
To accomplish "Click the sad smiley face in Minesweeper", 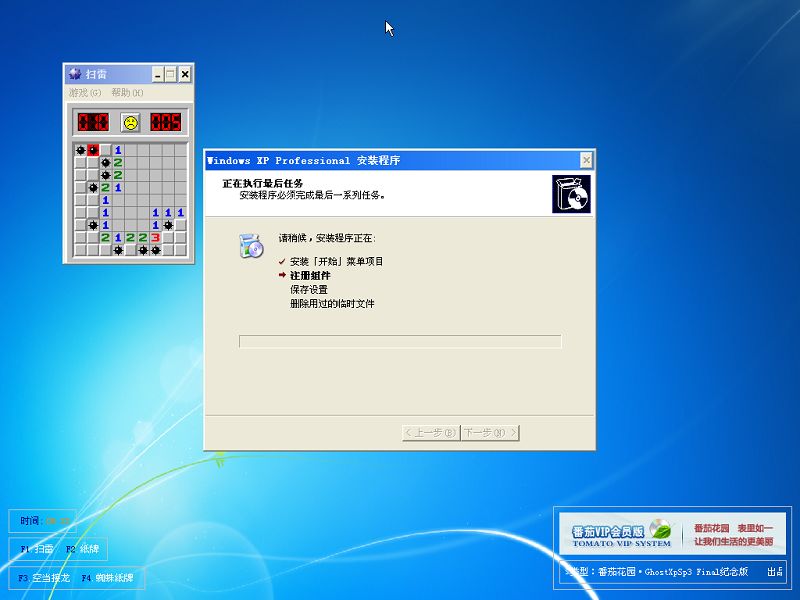I will pyautogui.click(x=131, y=122).
